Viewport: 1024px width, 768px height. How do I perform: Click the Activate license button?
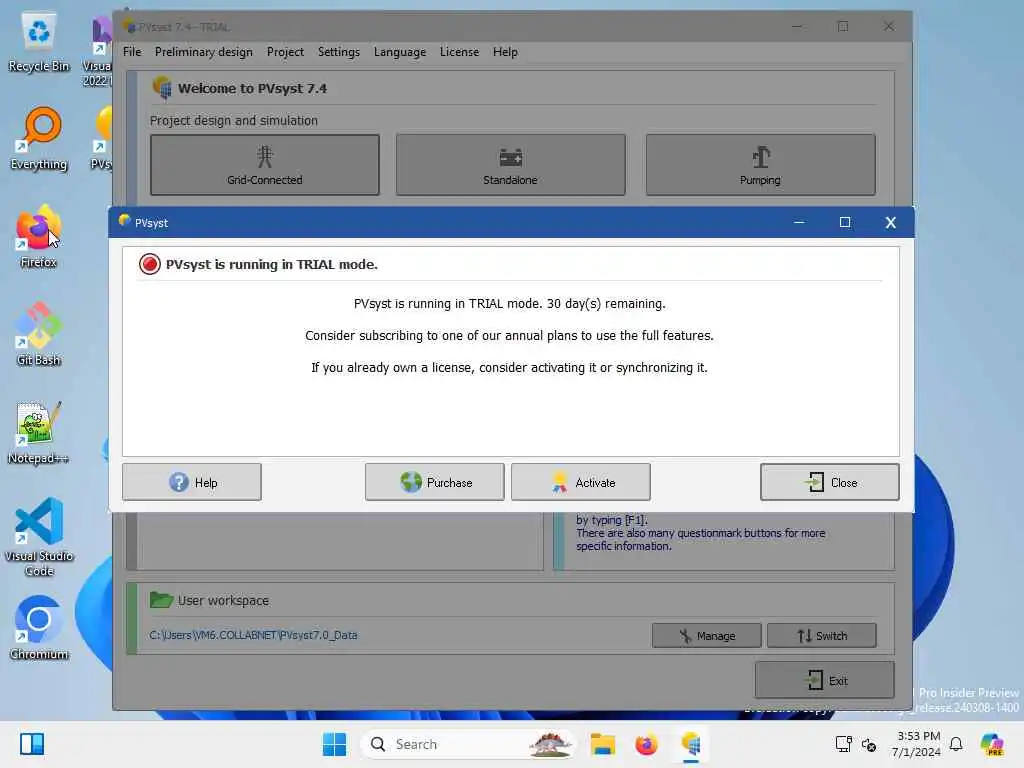pyautogui.click(x=581, y=482)
